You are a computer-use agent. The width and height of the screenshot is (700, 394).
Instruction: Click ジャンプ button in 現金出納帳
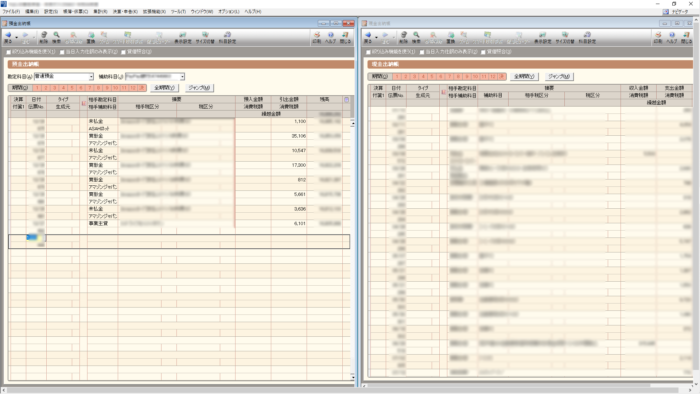pyautogui.click(x=559, y=77)
